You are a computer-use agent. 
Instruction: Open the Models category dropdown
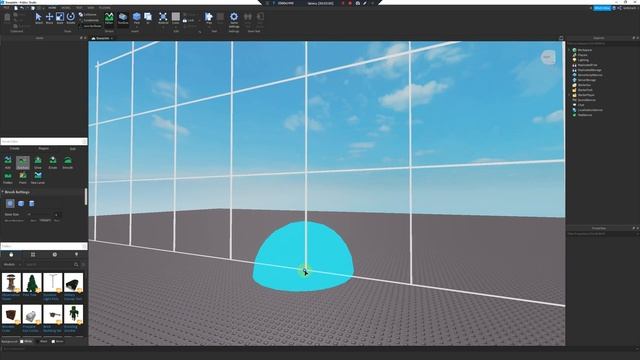[x=12, y=264]
